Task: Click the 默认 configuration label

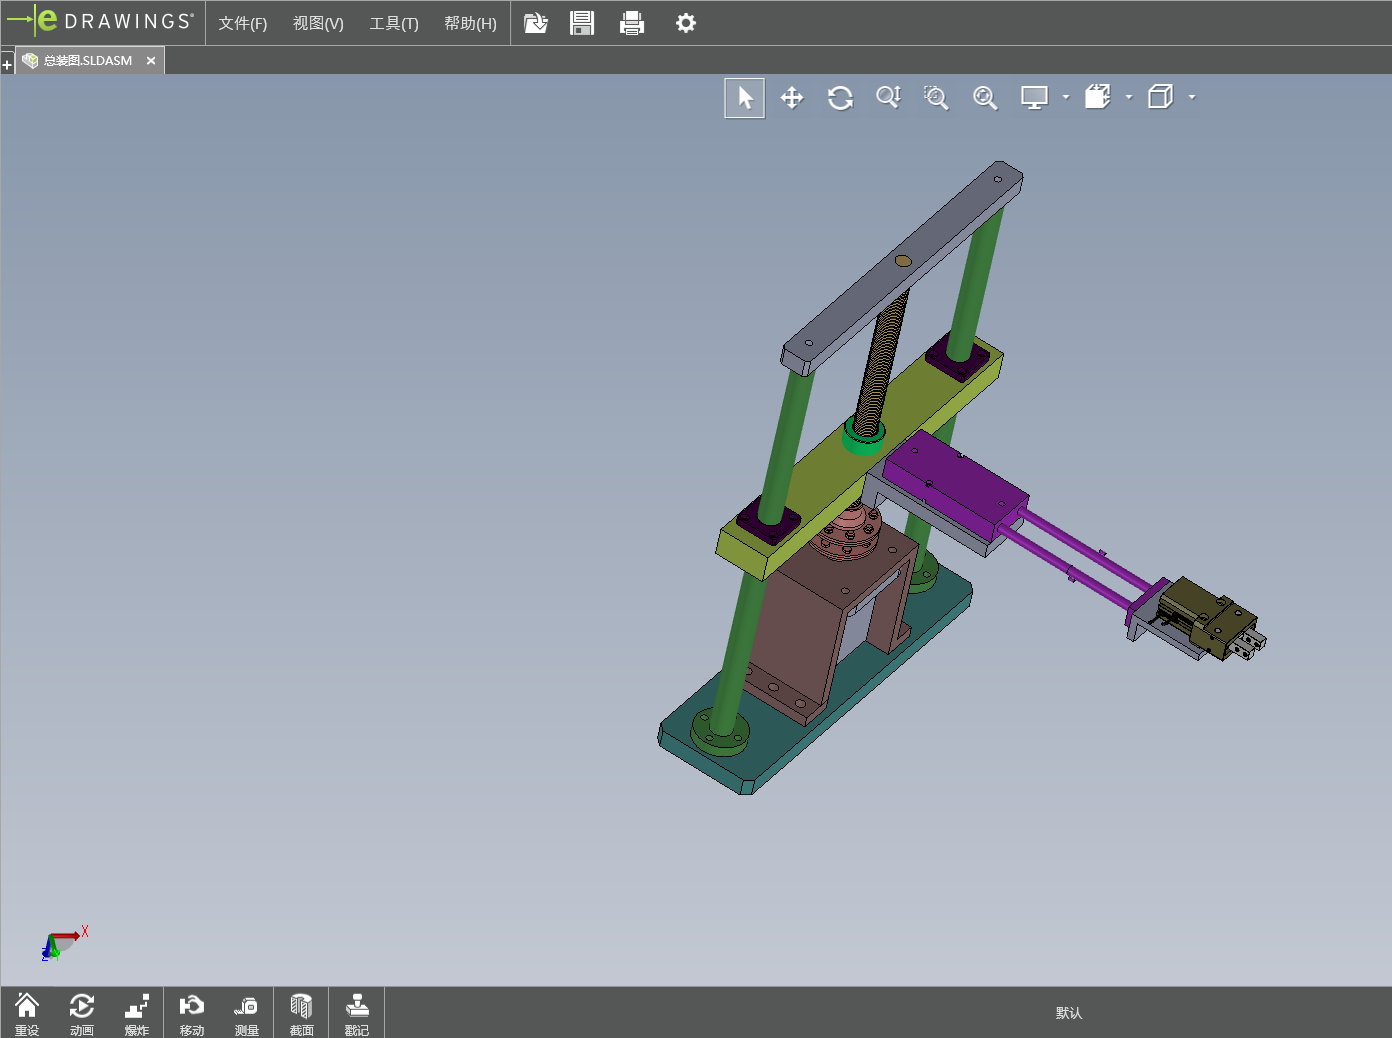Action: point(1069,1013)
